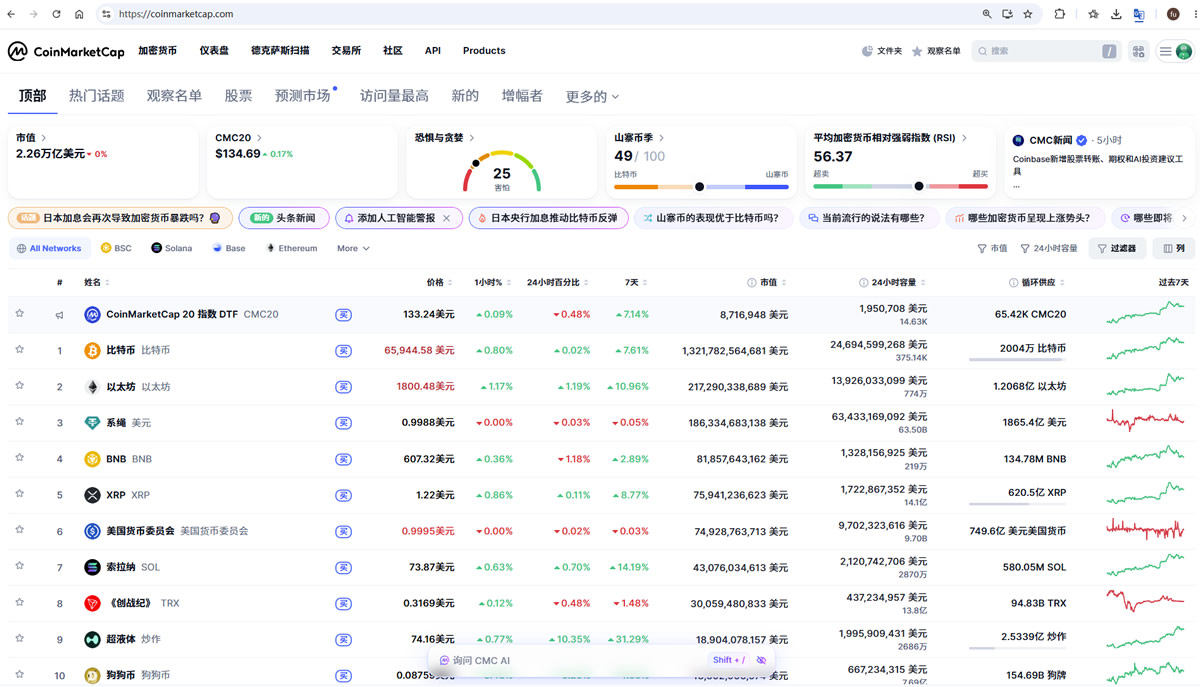Viewport: 1200px width, 687px height.
Task: Click the BNB coin logo
Action: point(93,459)
